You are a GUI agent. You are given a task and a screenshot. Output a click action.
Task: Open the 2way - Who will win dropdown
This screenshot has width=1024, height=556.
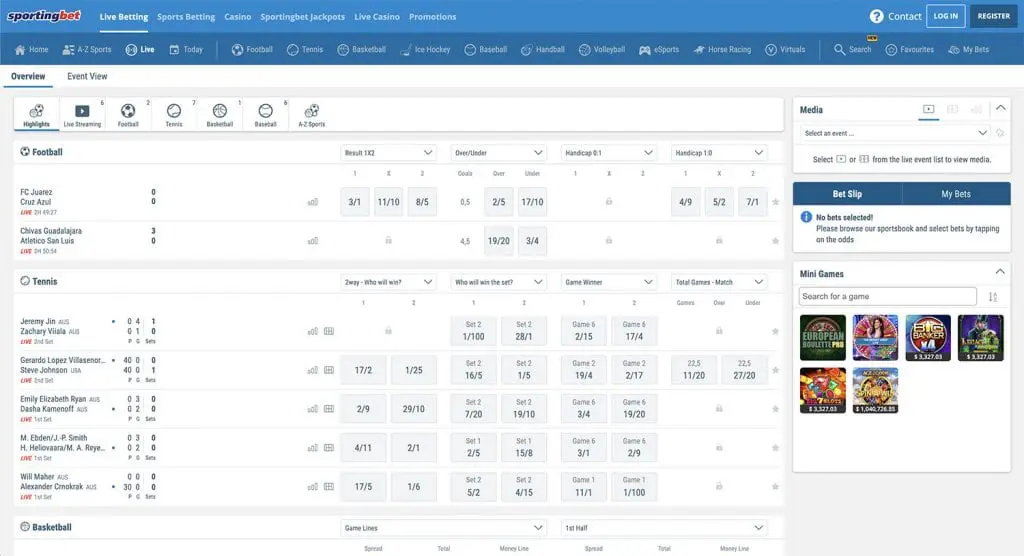point(389,282)
